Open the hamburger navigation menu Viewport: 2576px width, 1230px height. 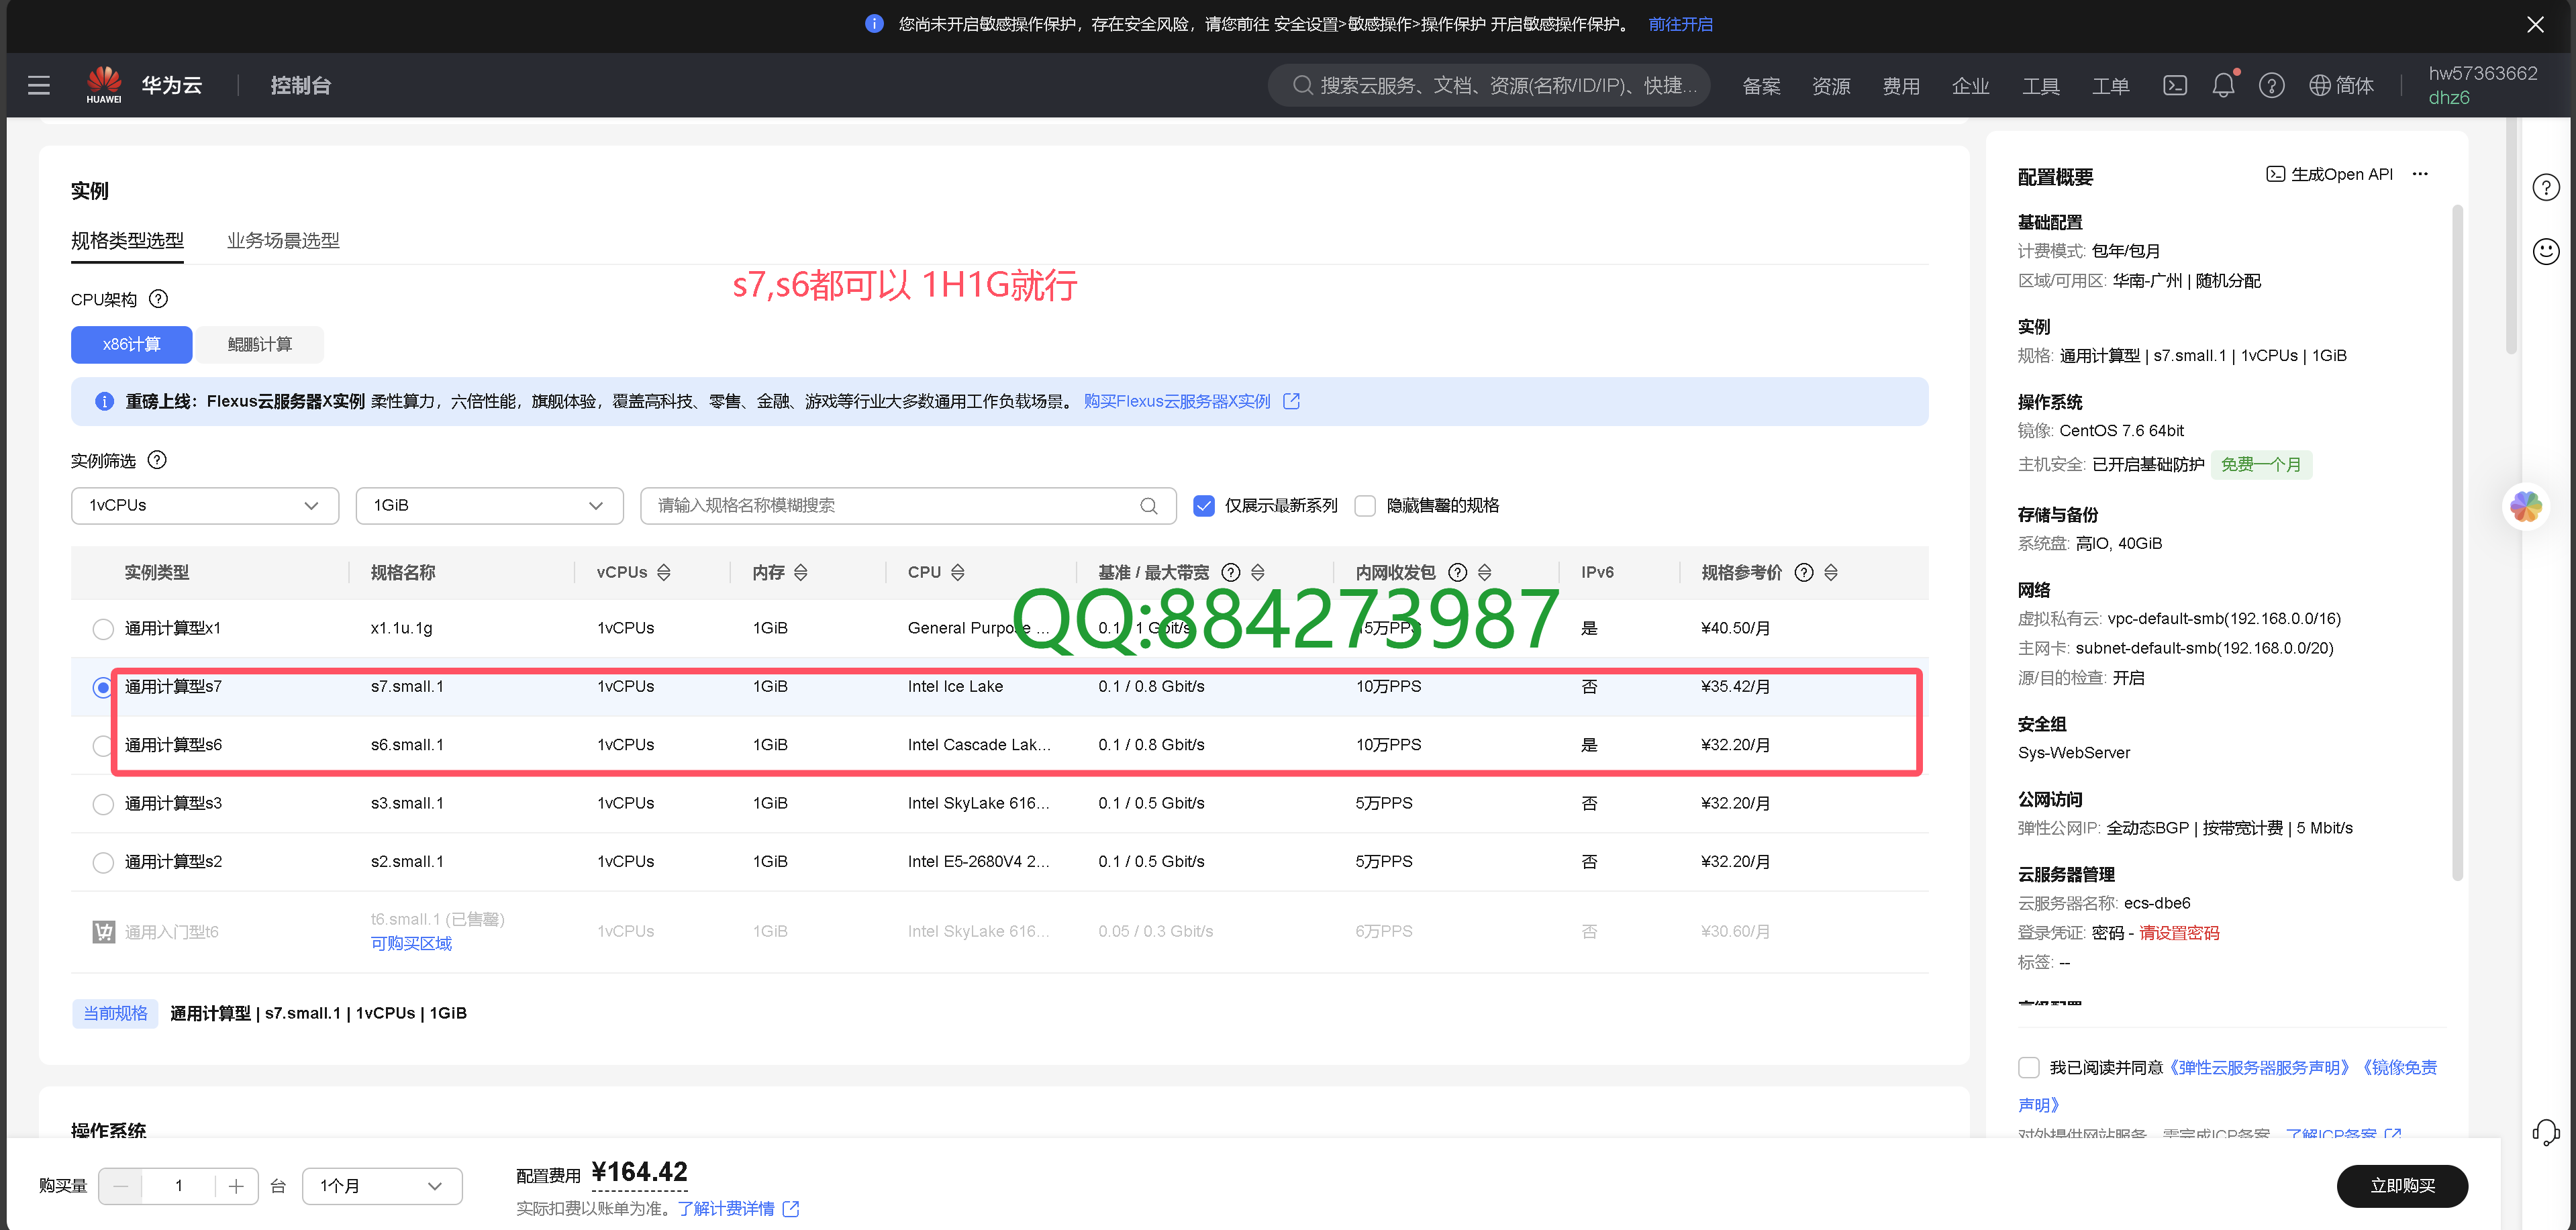point(39,85)
